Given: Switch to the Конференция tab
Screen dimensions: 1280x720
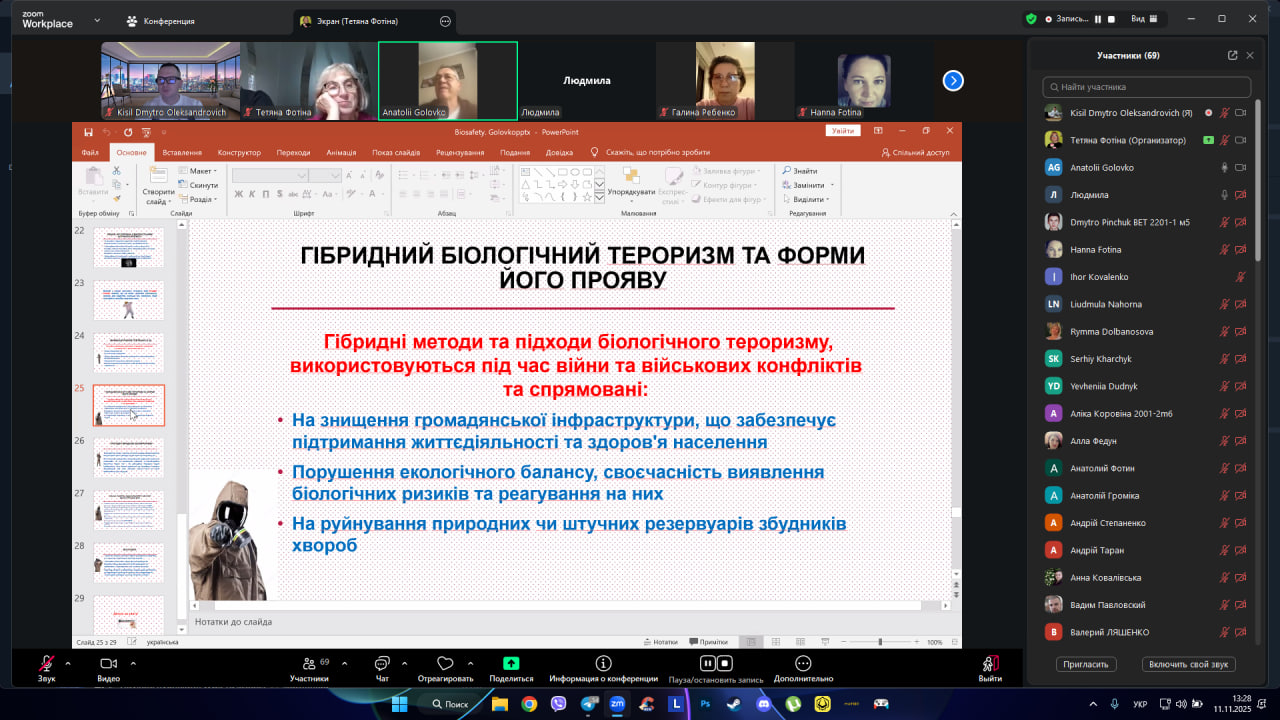Looking at the screenshot, I should pyautogui.click(x=161, y=21).
